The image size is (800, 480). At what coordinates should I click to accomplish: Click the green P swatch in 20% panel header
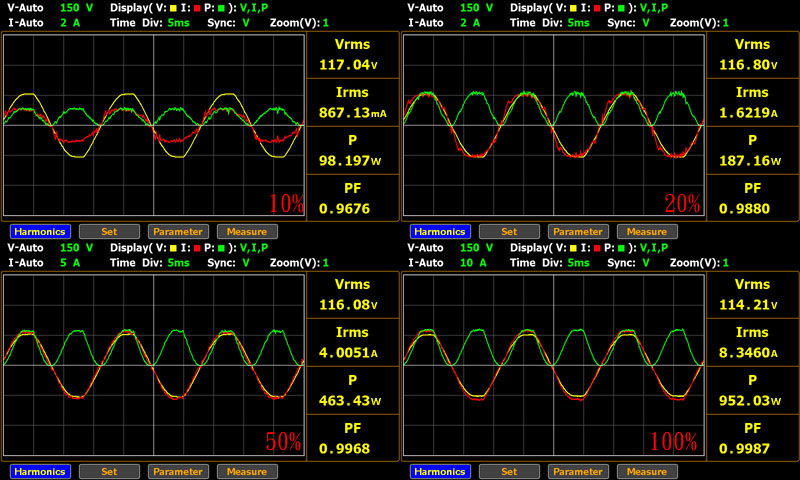coord(621,8)
